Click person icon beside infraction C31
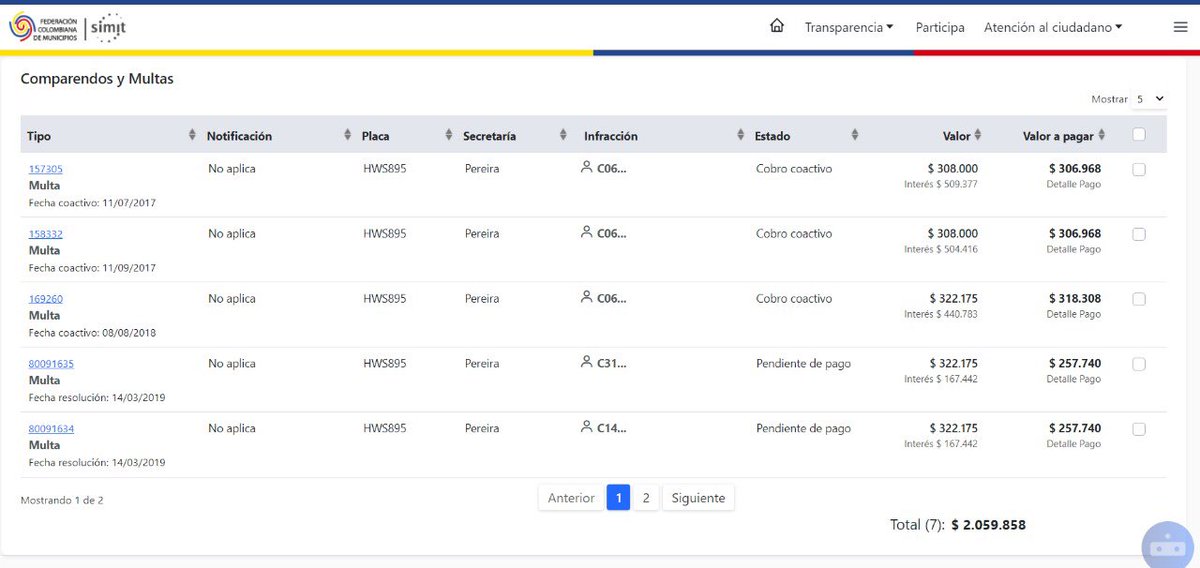 587,362
